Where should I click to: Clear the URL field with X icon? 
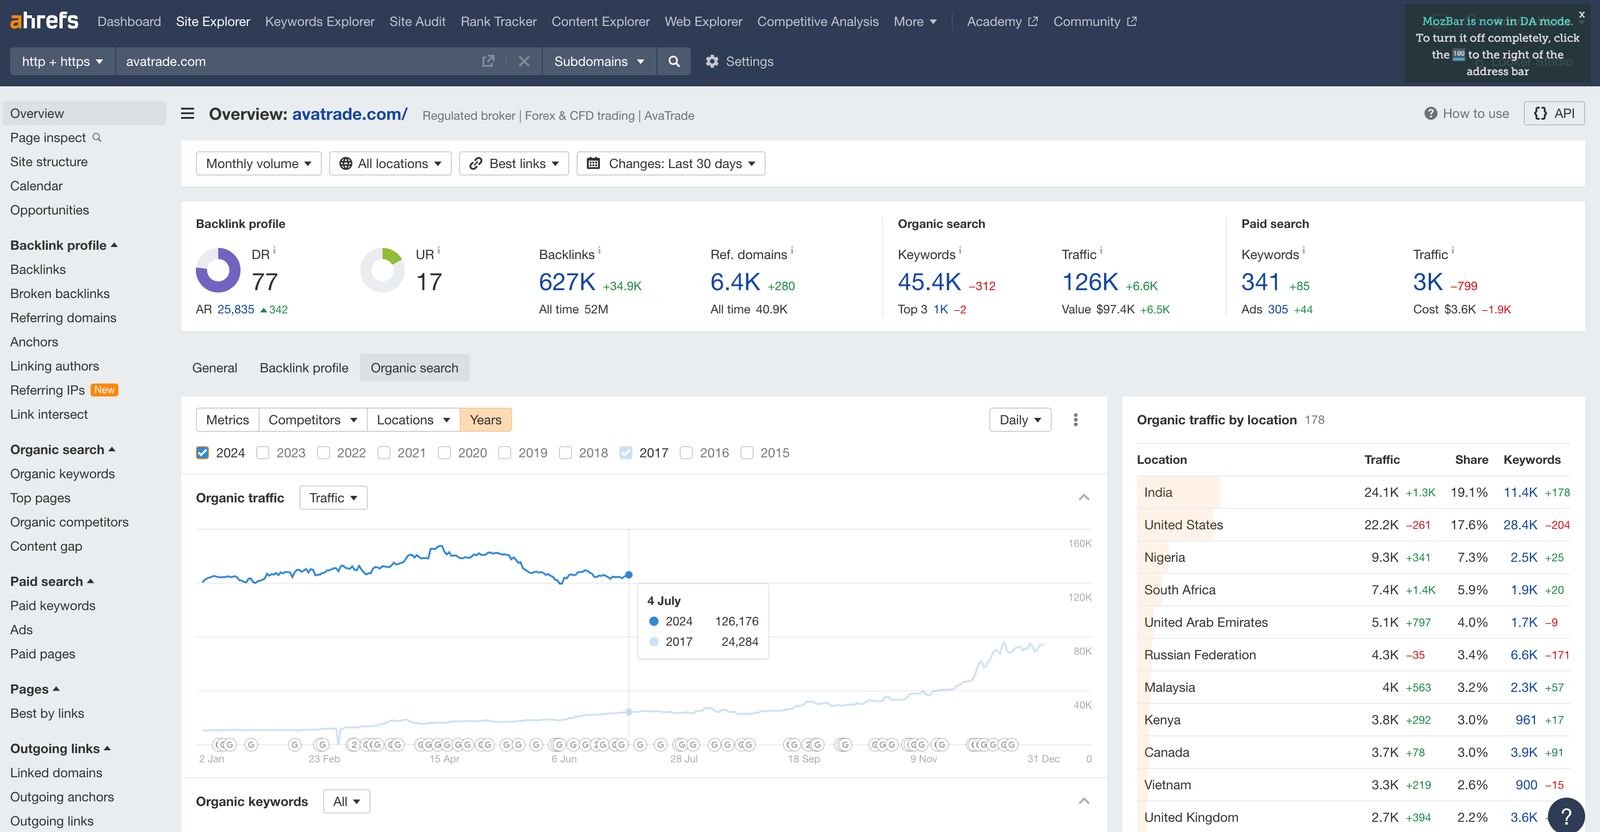(524, 61)
